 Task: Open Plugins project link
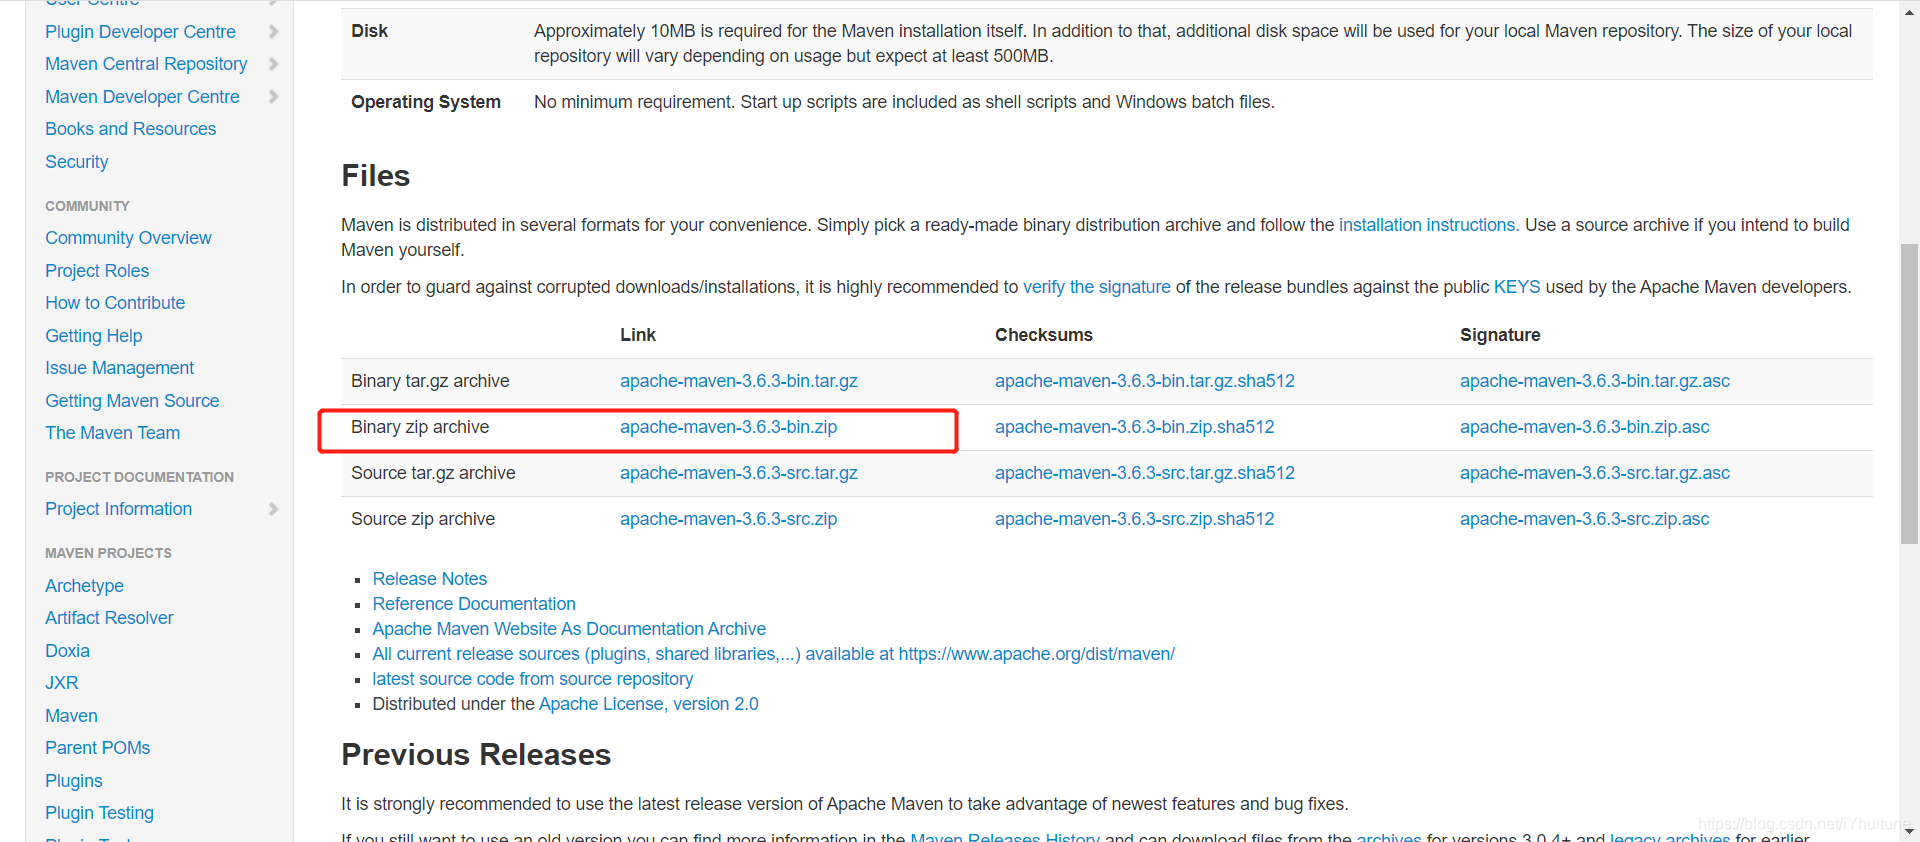click(x=73, y=781)
